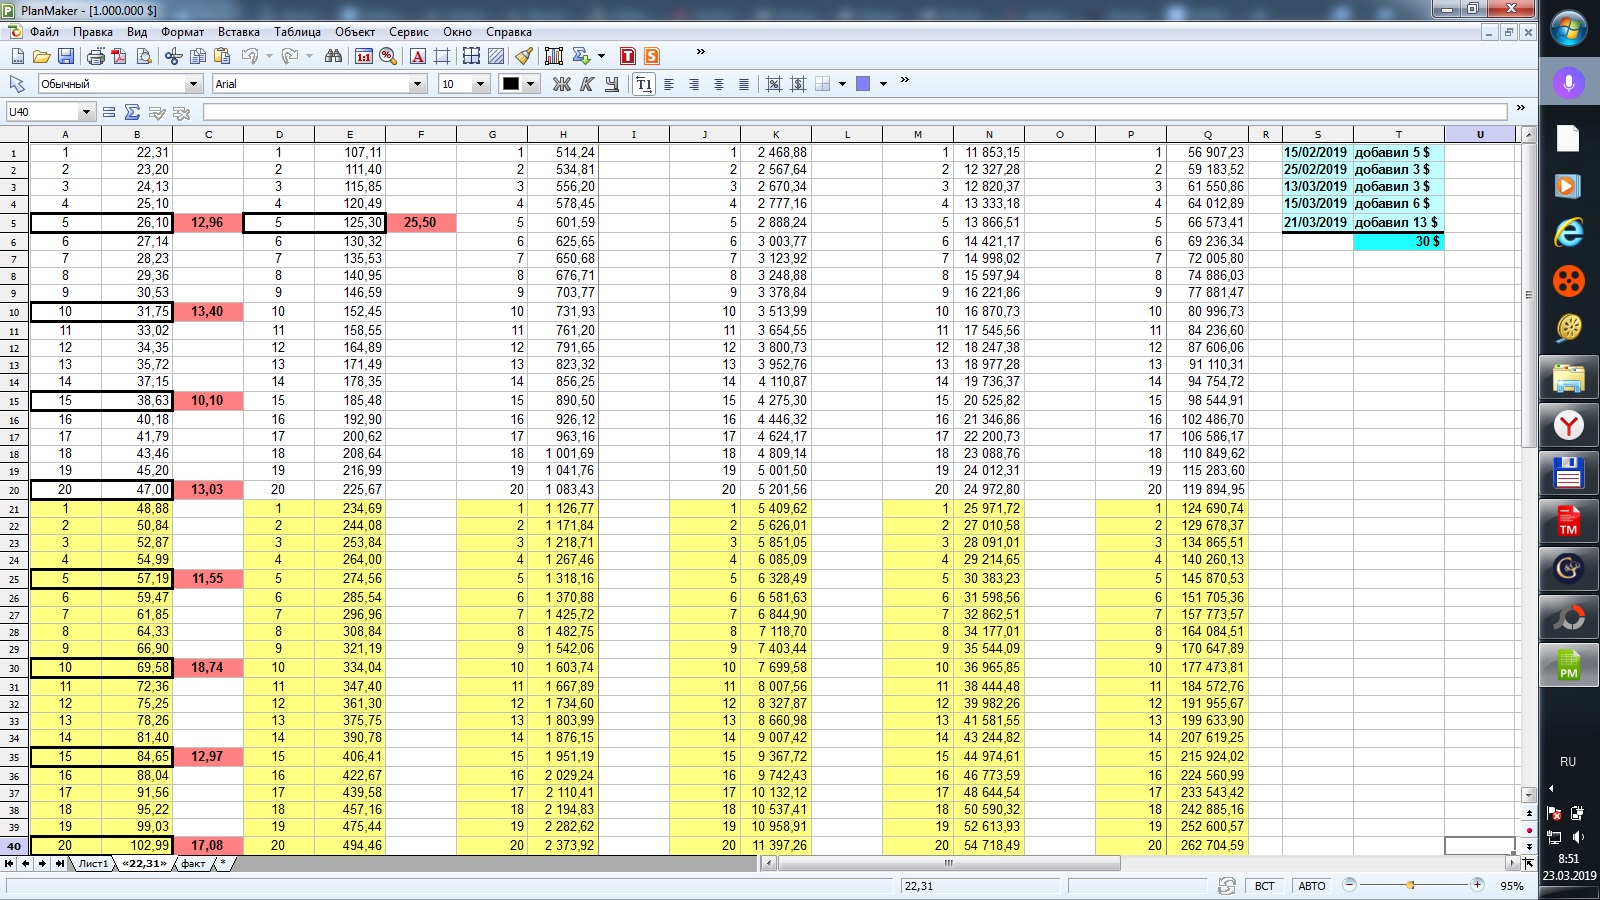Insert a text frame with the A icon

tap(418, 56)
